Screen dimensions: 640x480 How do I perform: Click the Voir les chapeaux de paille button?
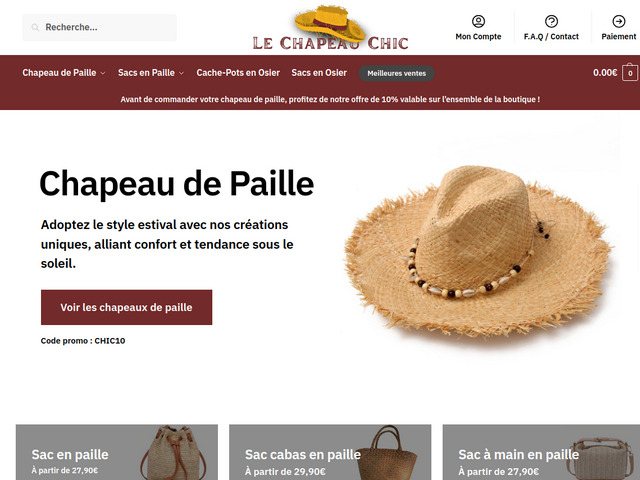(127, 307)
